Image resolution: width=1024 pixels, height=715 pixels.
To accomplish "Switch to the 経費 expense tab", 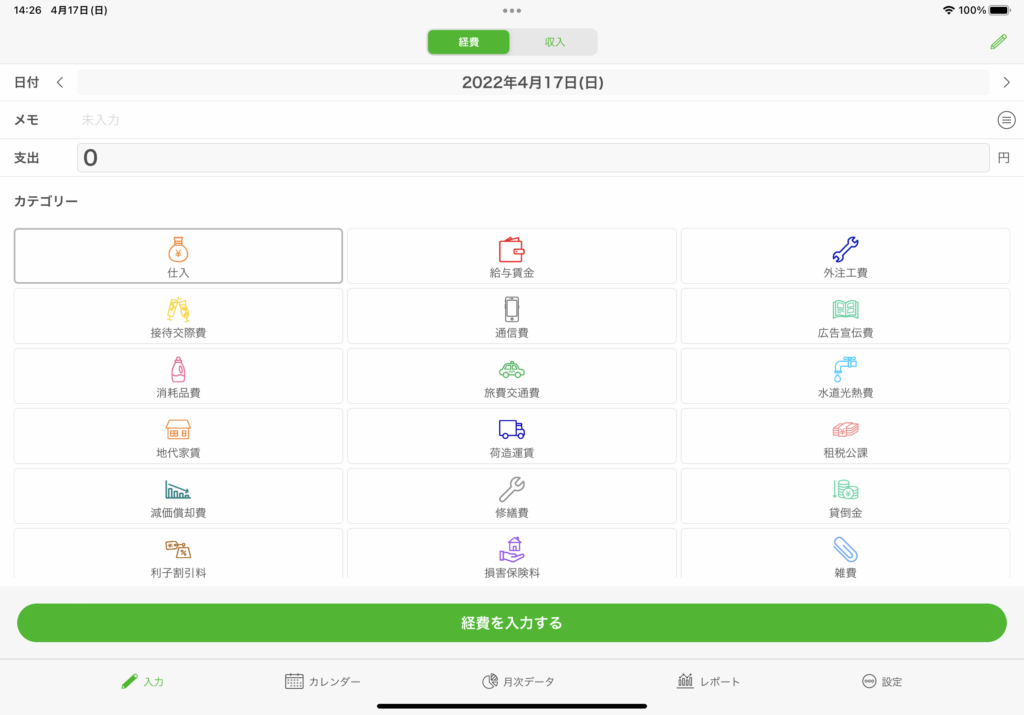I will 469,42.
